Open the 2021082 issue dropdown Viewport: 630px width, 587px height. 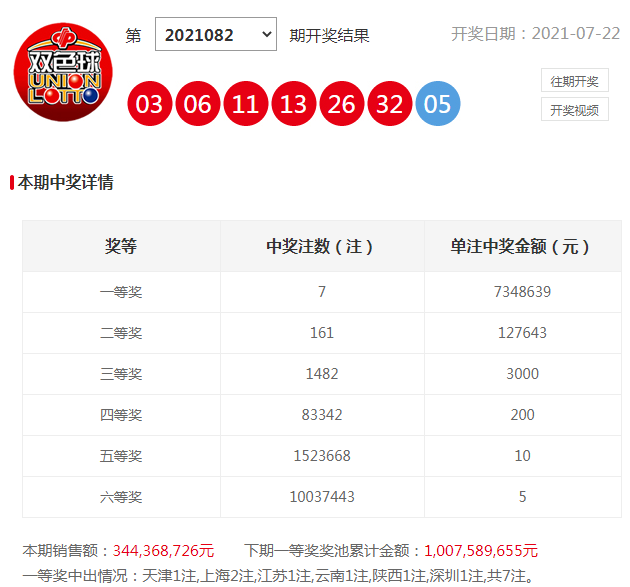[x=215, y=35]
